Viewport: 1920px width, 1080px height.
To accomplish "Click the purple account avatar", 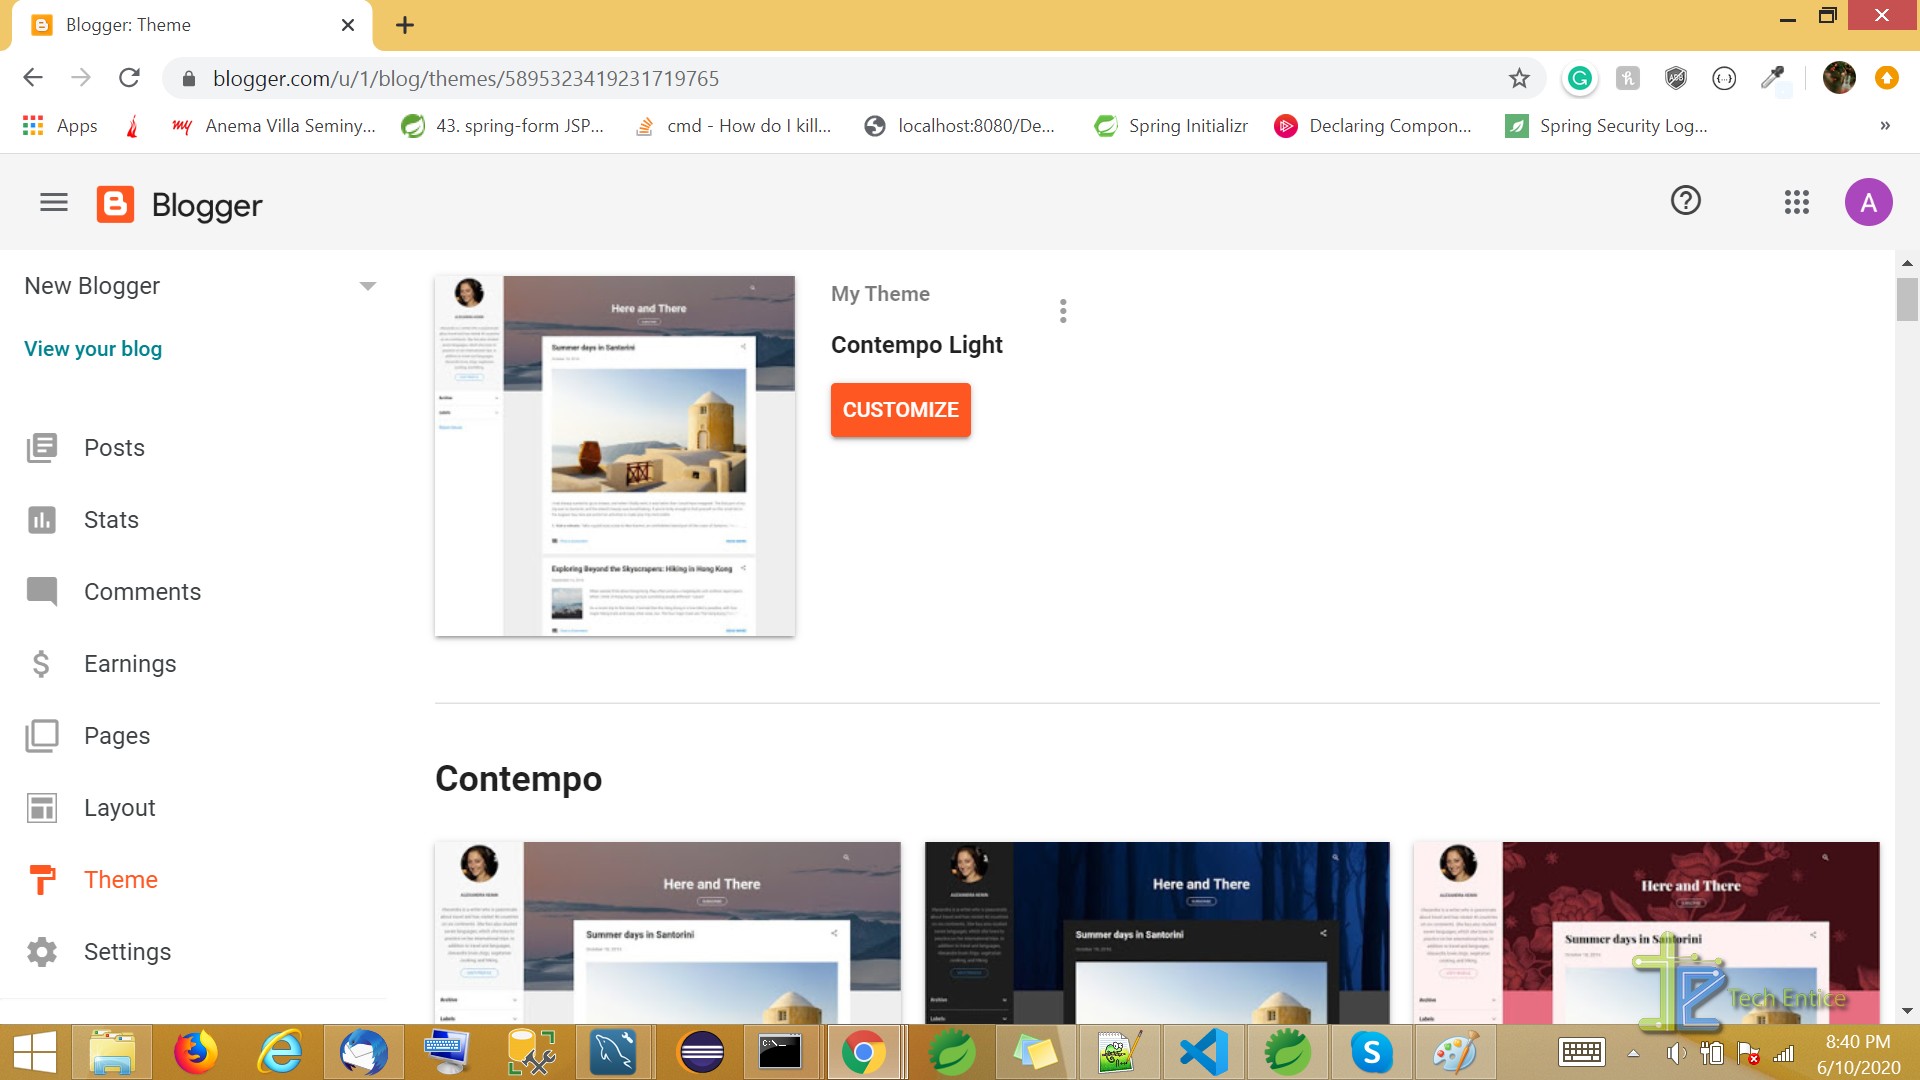I will [1867, 203].
